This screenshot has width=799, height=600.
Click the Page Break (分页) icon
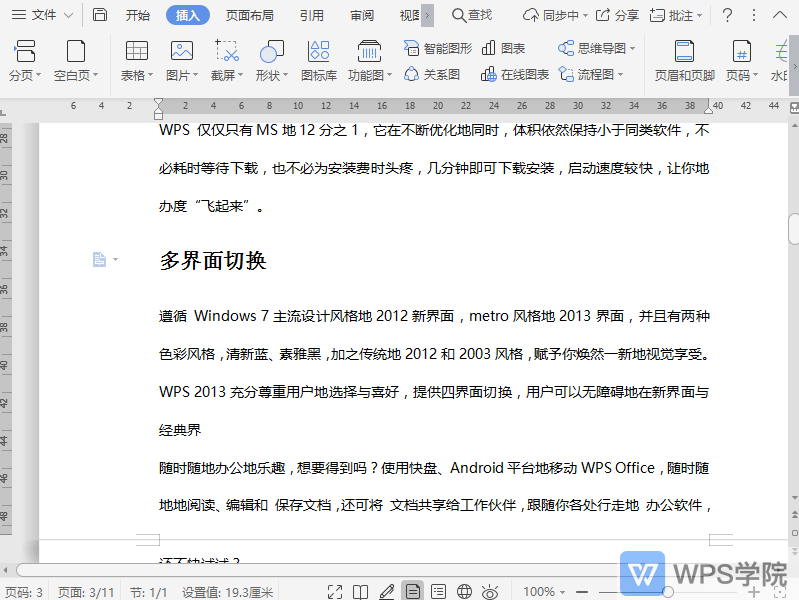(25, 52)
